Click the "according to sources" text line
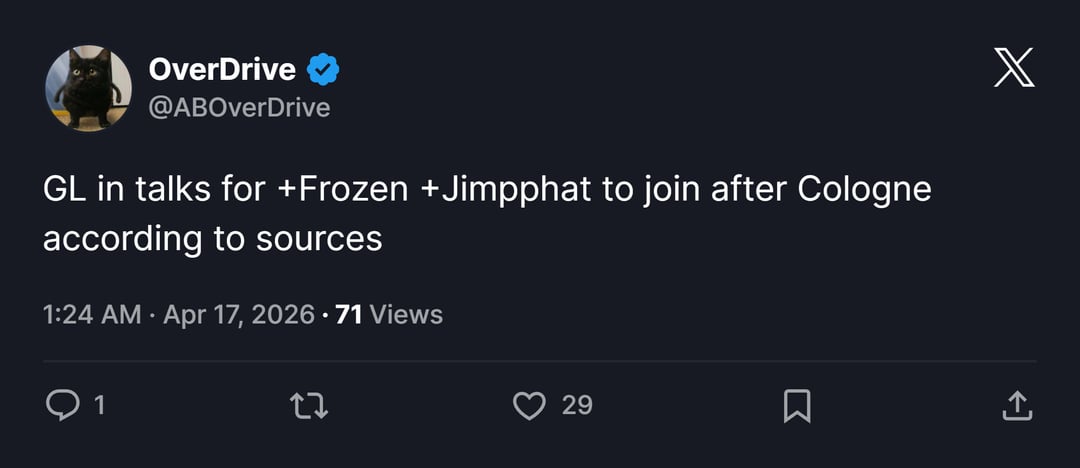Viewport: 1080px width, 468px height. coord(212,239)
